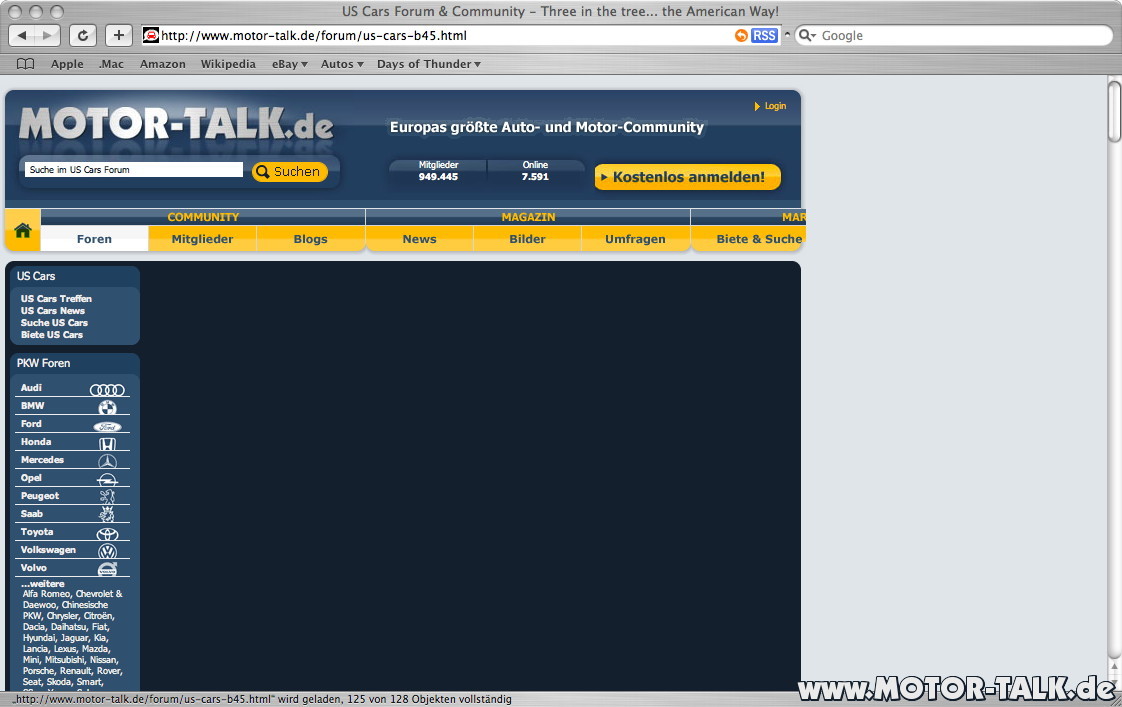Open the Amazon bookmark

[x=162, y=64]
